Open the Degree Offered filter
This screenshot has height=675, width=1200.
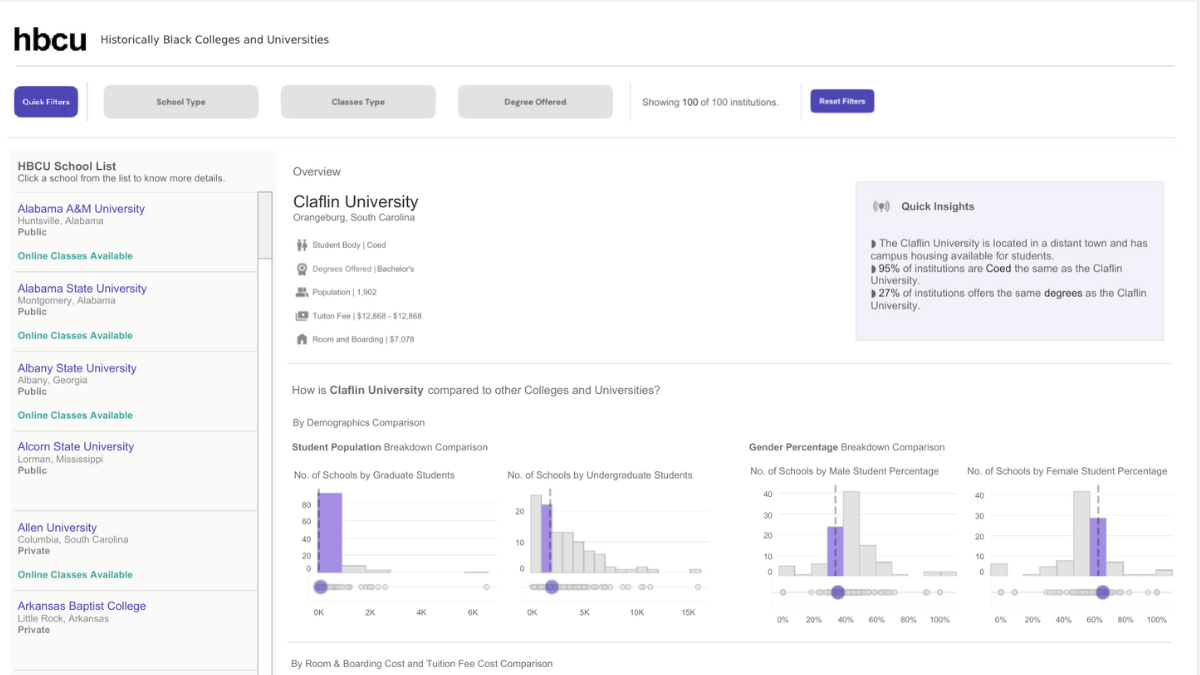[535, 101]
